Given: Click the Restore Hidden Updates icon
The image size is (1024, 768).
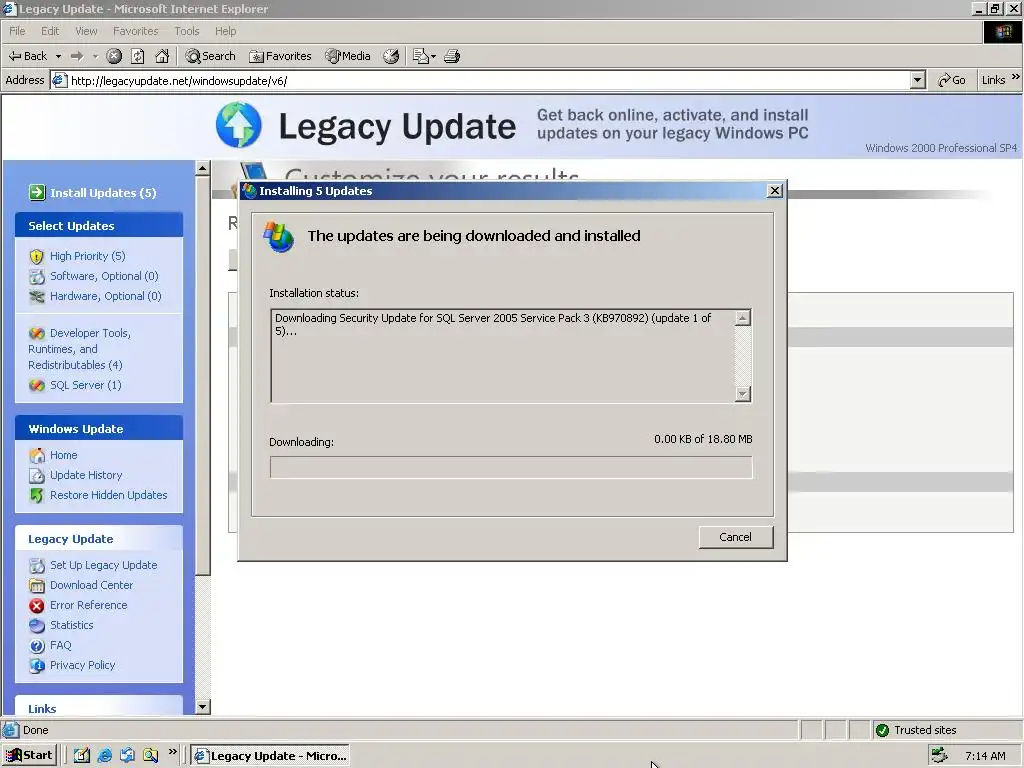Looking at the screenshot, I should coord(37,496).
